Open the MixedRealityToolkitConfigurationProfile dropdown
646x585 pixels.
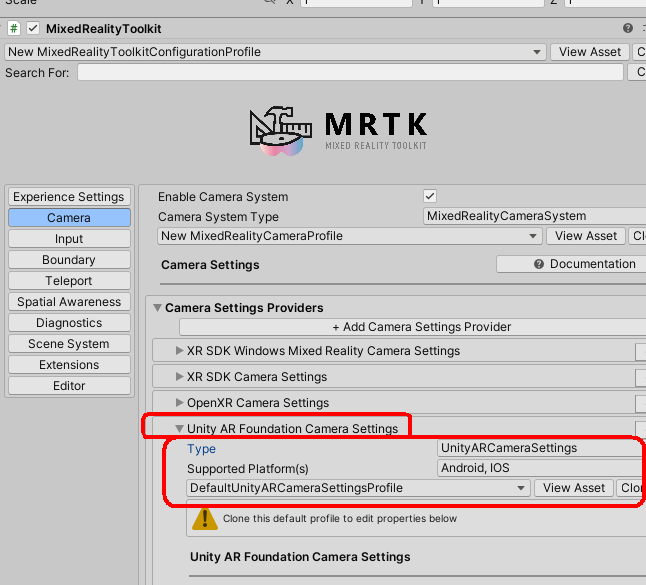coord(275,52)
